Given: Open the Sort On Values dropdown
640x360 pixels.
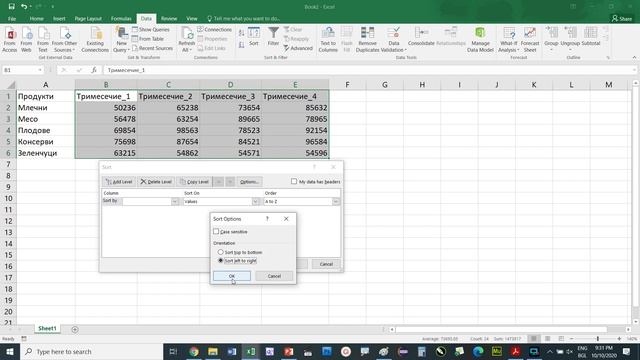Looking at the screenshot, I should click(x=255, y=202).
